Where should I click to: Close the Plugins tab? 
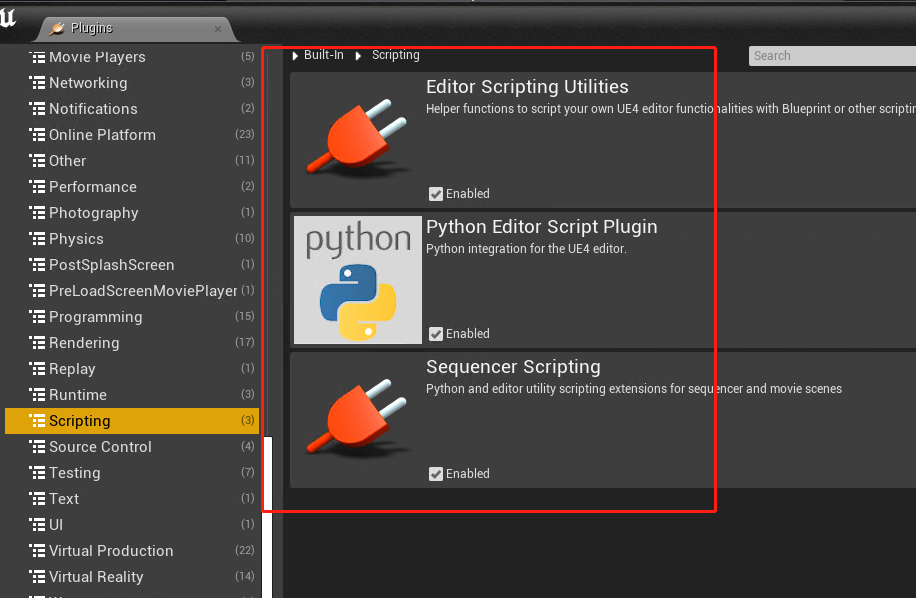pyautogui.click(x=218, y=29)
